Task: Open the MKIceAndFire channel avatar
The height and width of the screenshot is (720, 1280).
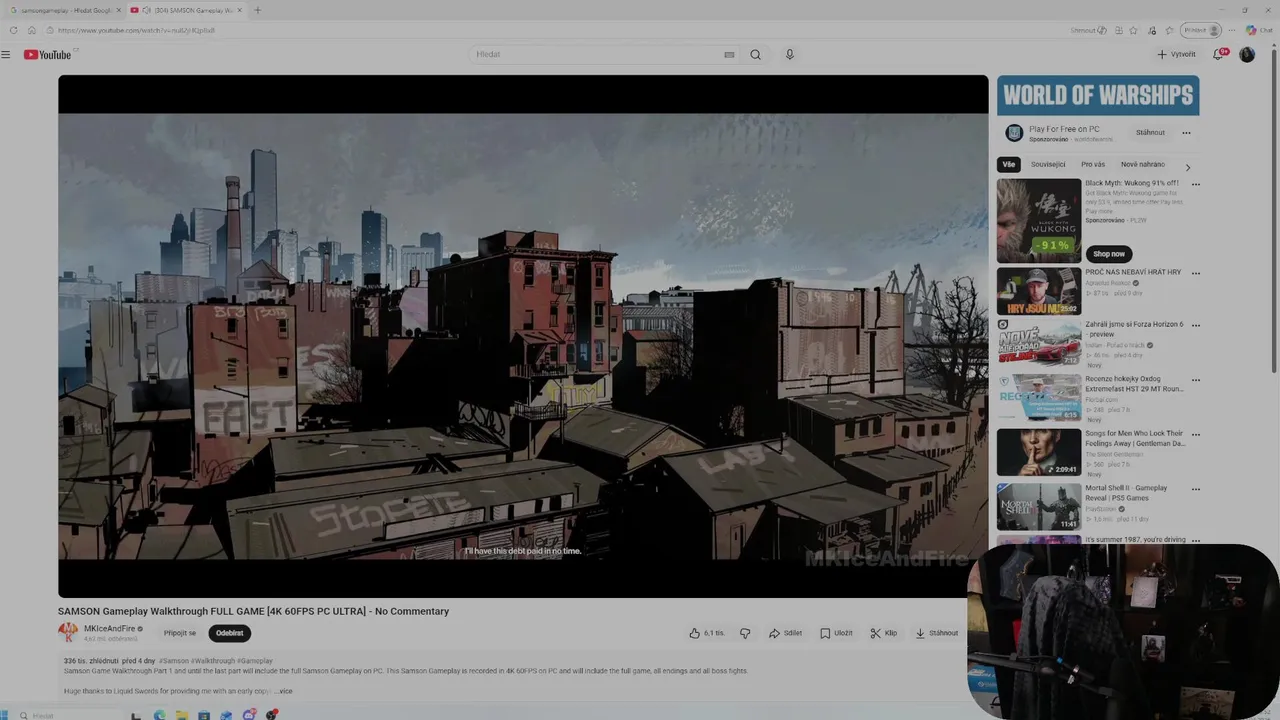Action: click(68, 632)
